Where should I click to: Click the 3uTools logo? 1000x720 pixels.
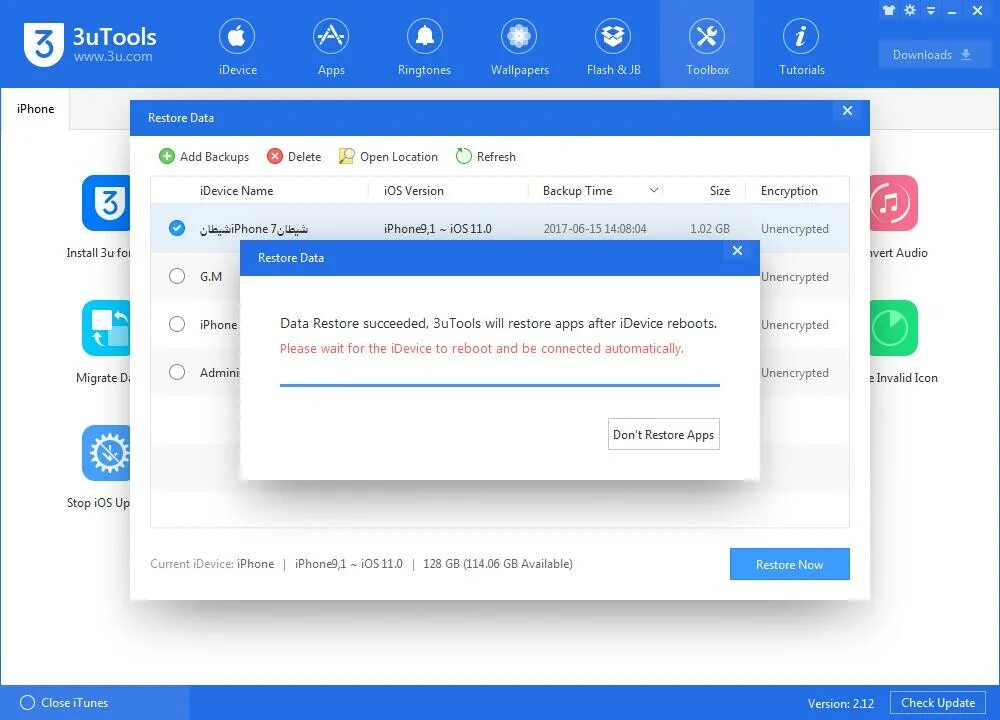click(x=43, y=44)
